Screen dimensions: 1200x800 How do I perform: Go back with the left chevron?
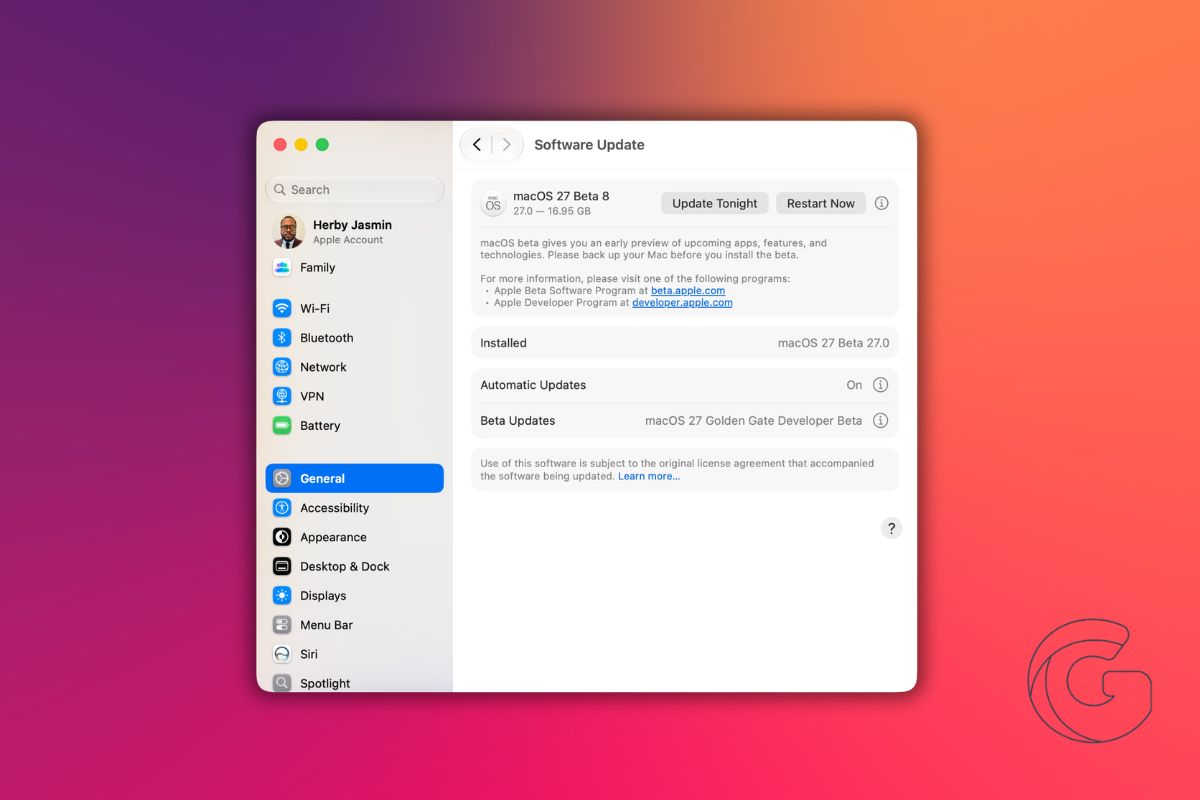click(x=477, y=145)
